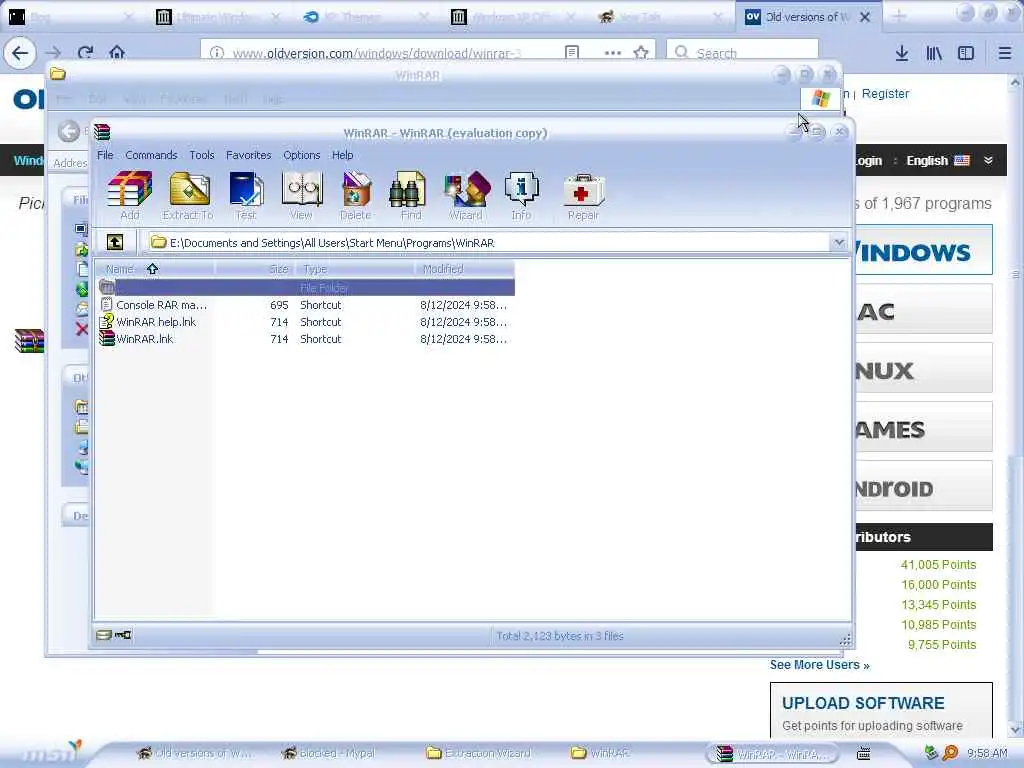Click the WinRAR desktop icon at left edge

(29, 341)
